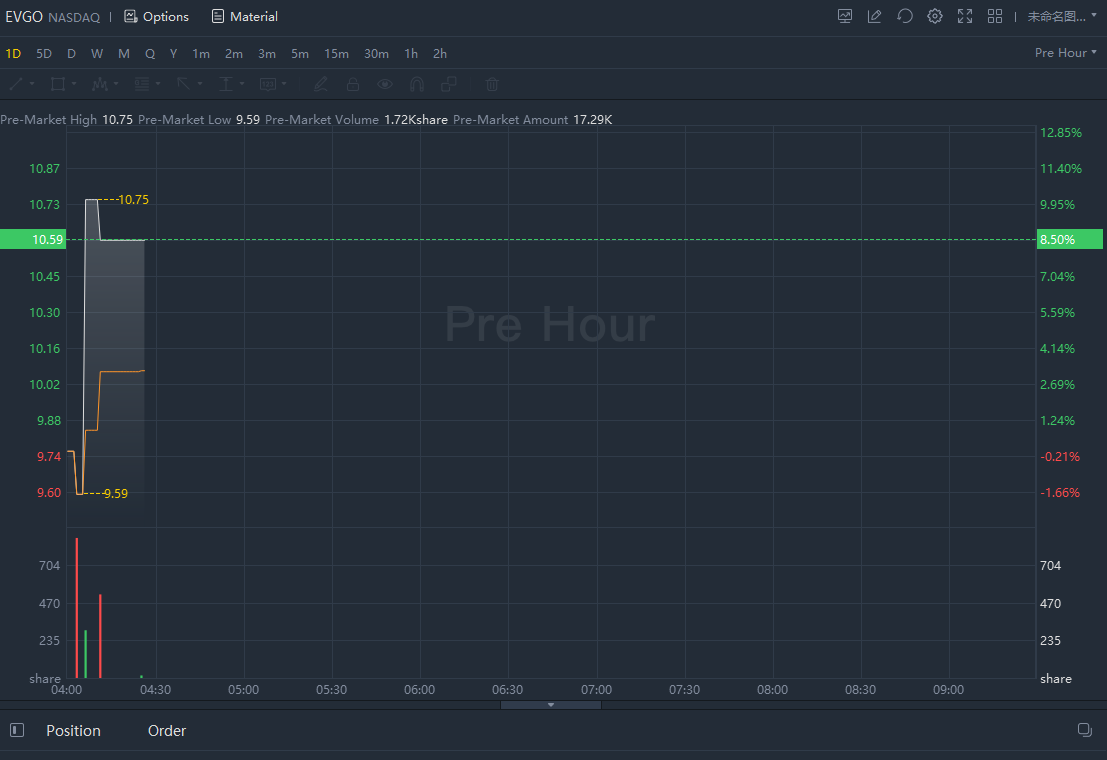Image resolution: width=1107 pixels, height=760 pixels.
Task: Delete drawings with the trash icon
Action: 492,84
